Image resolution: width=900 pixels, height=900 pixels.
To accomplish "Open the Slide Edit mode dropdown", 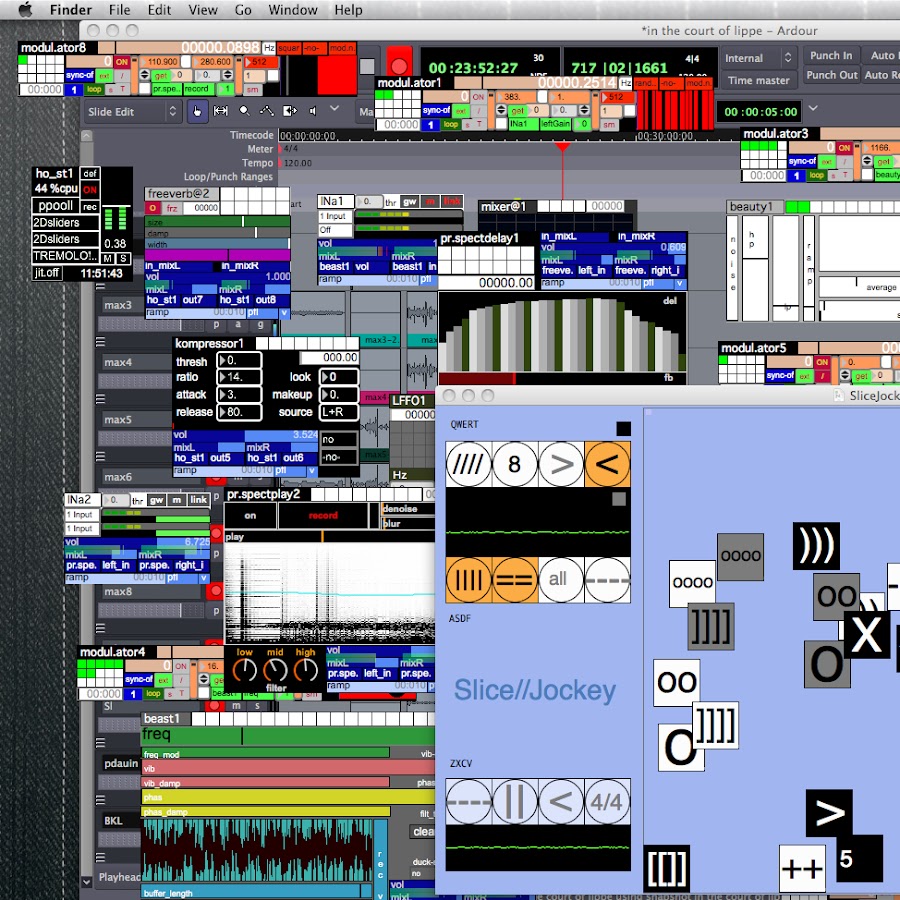I will [x=132, y=112].
